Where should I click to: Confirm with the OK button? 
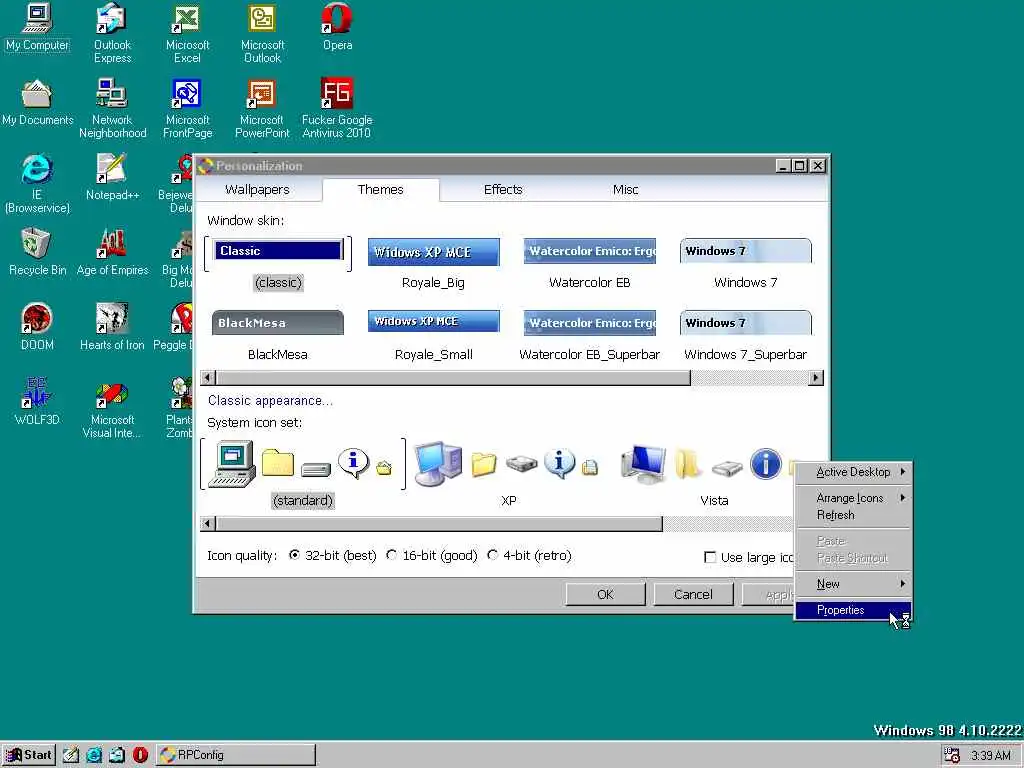[605, 594]
